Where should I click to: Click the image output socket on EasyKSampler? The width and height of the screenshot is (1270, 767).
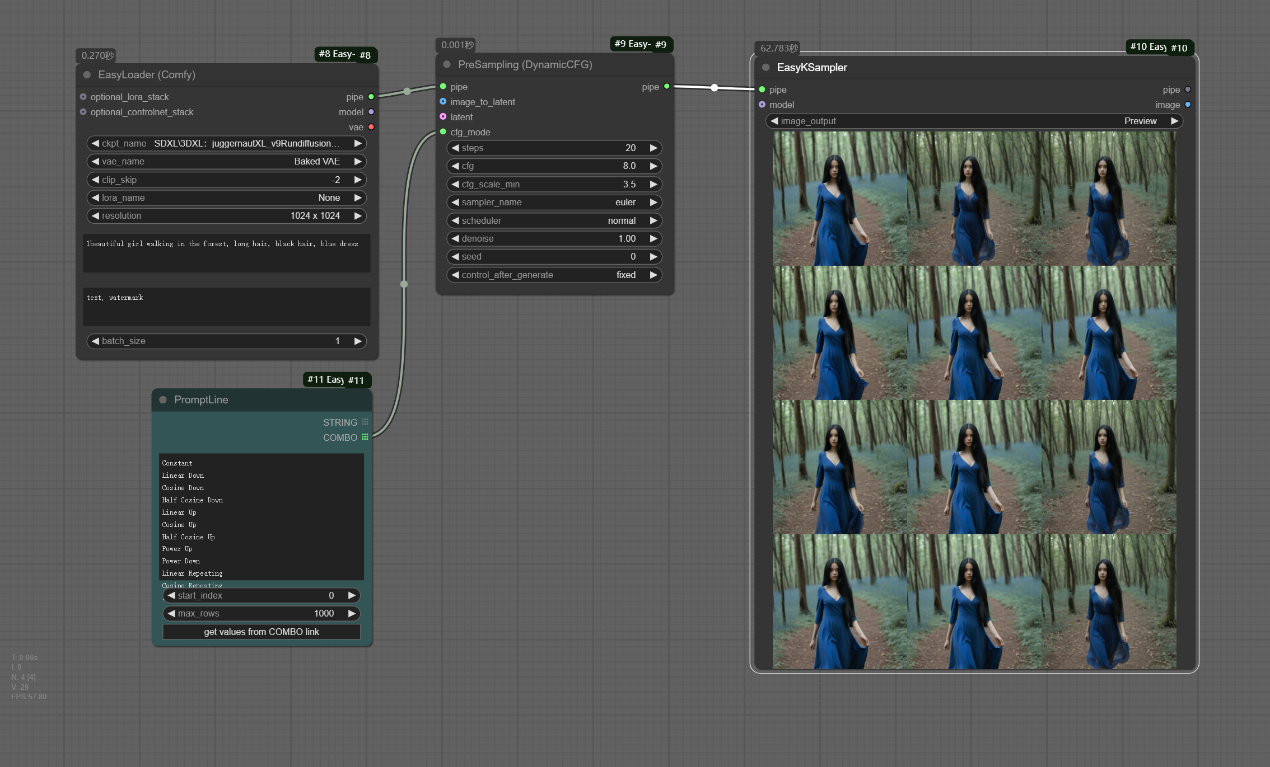(x=1188, y=104)
